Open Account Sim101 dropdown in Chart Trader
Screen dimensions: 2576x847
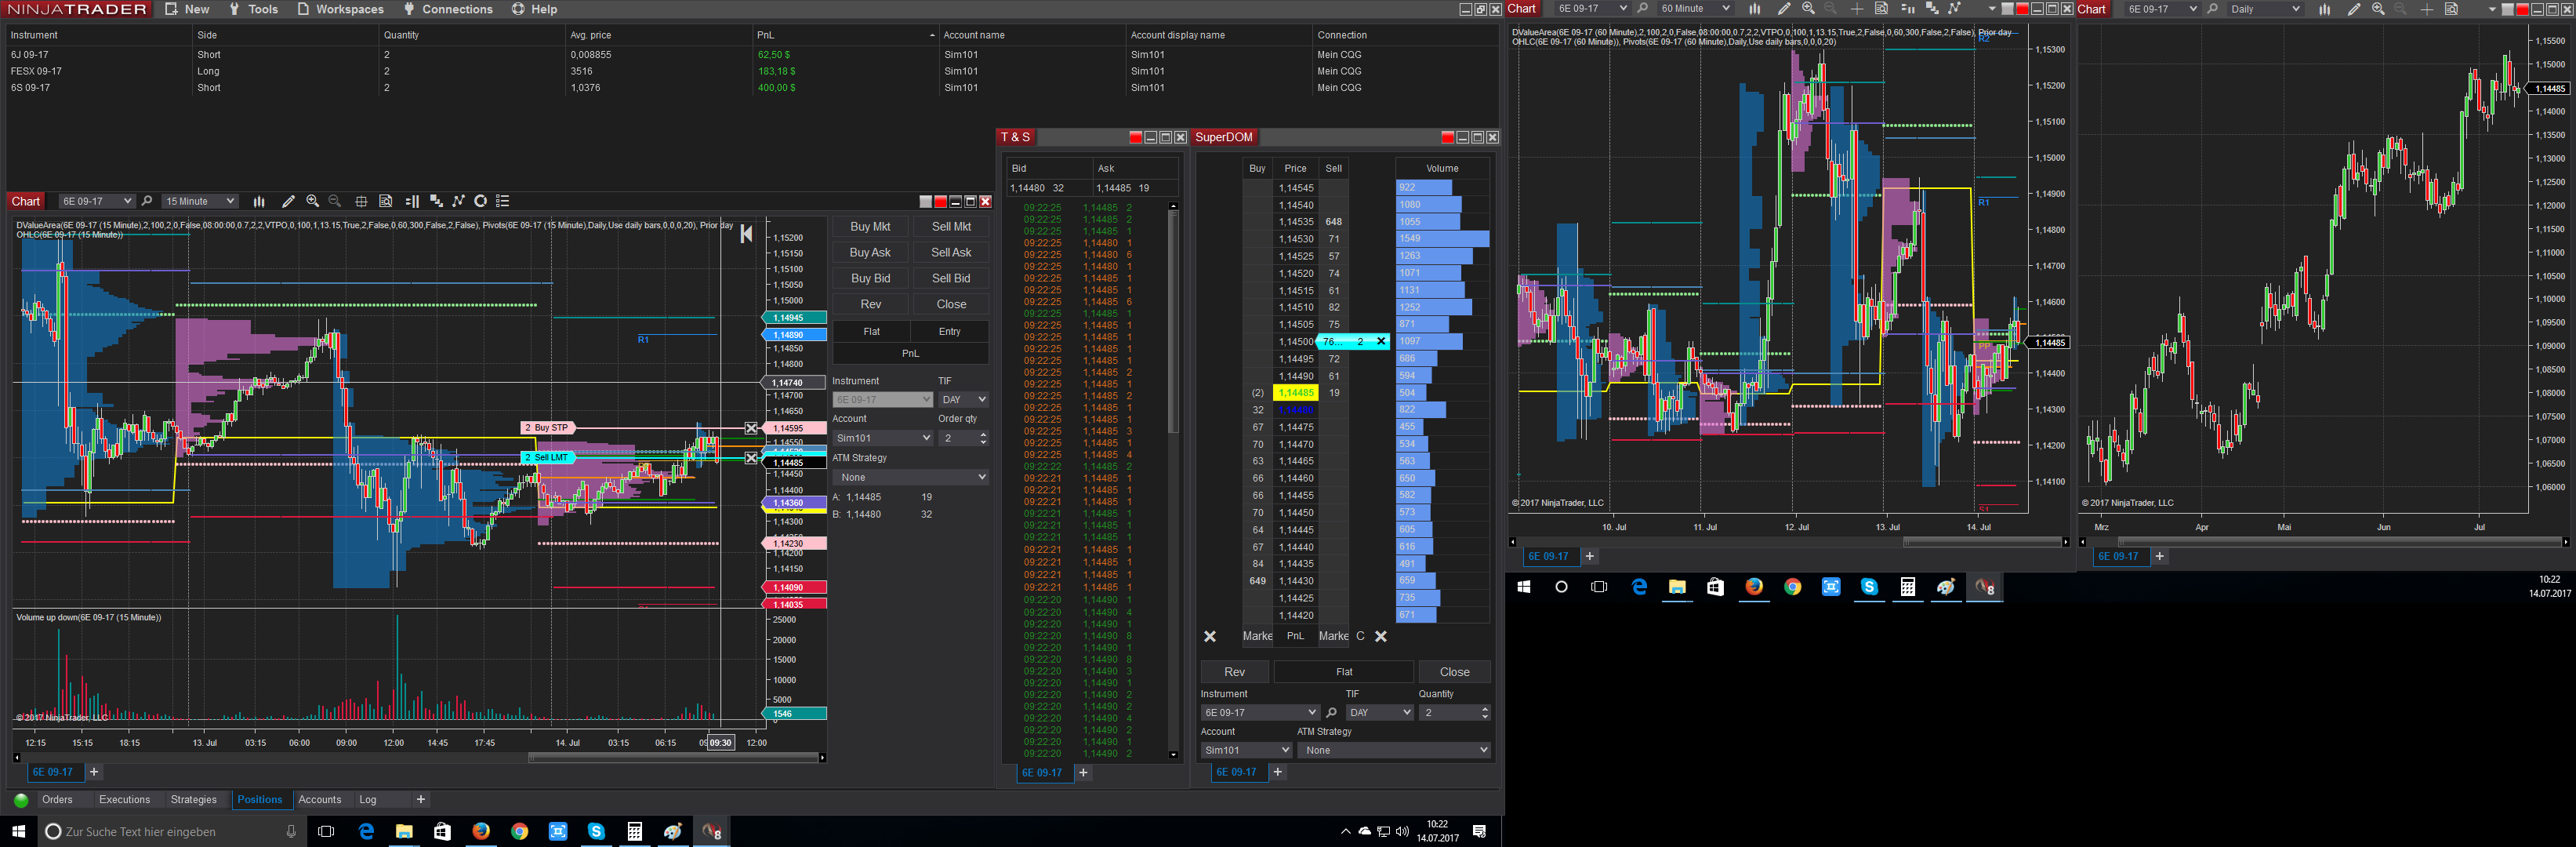pos(883,438)
